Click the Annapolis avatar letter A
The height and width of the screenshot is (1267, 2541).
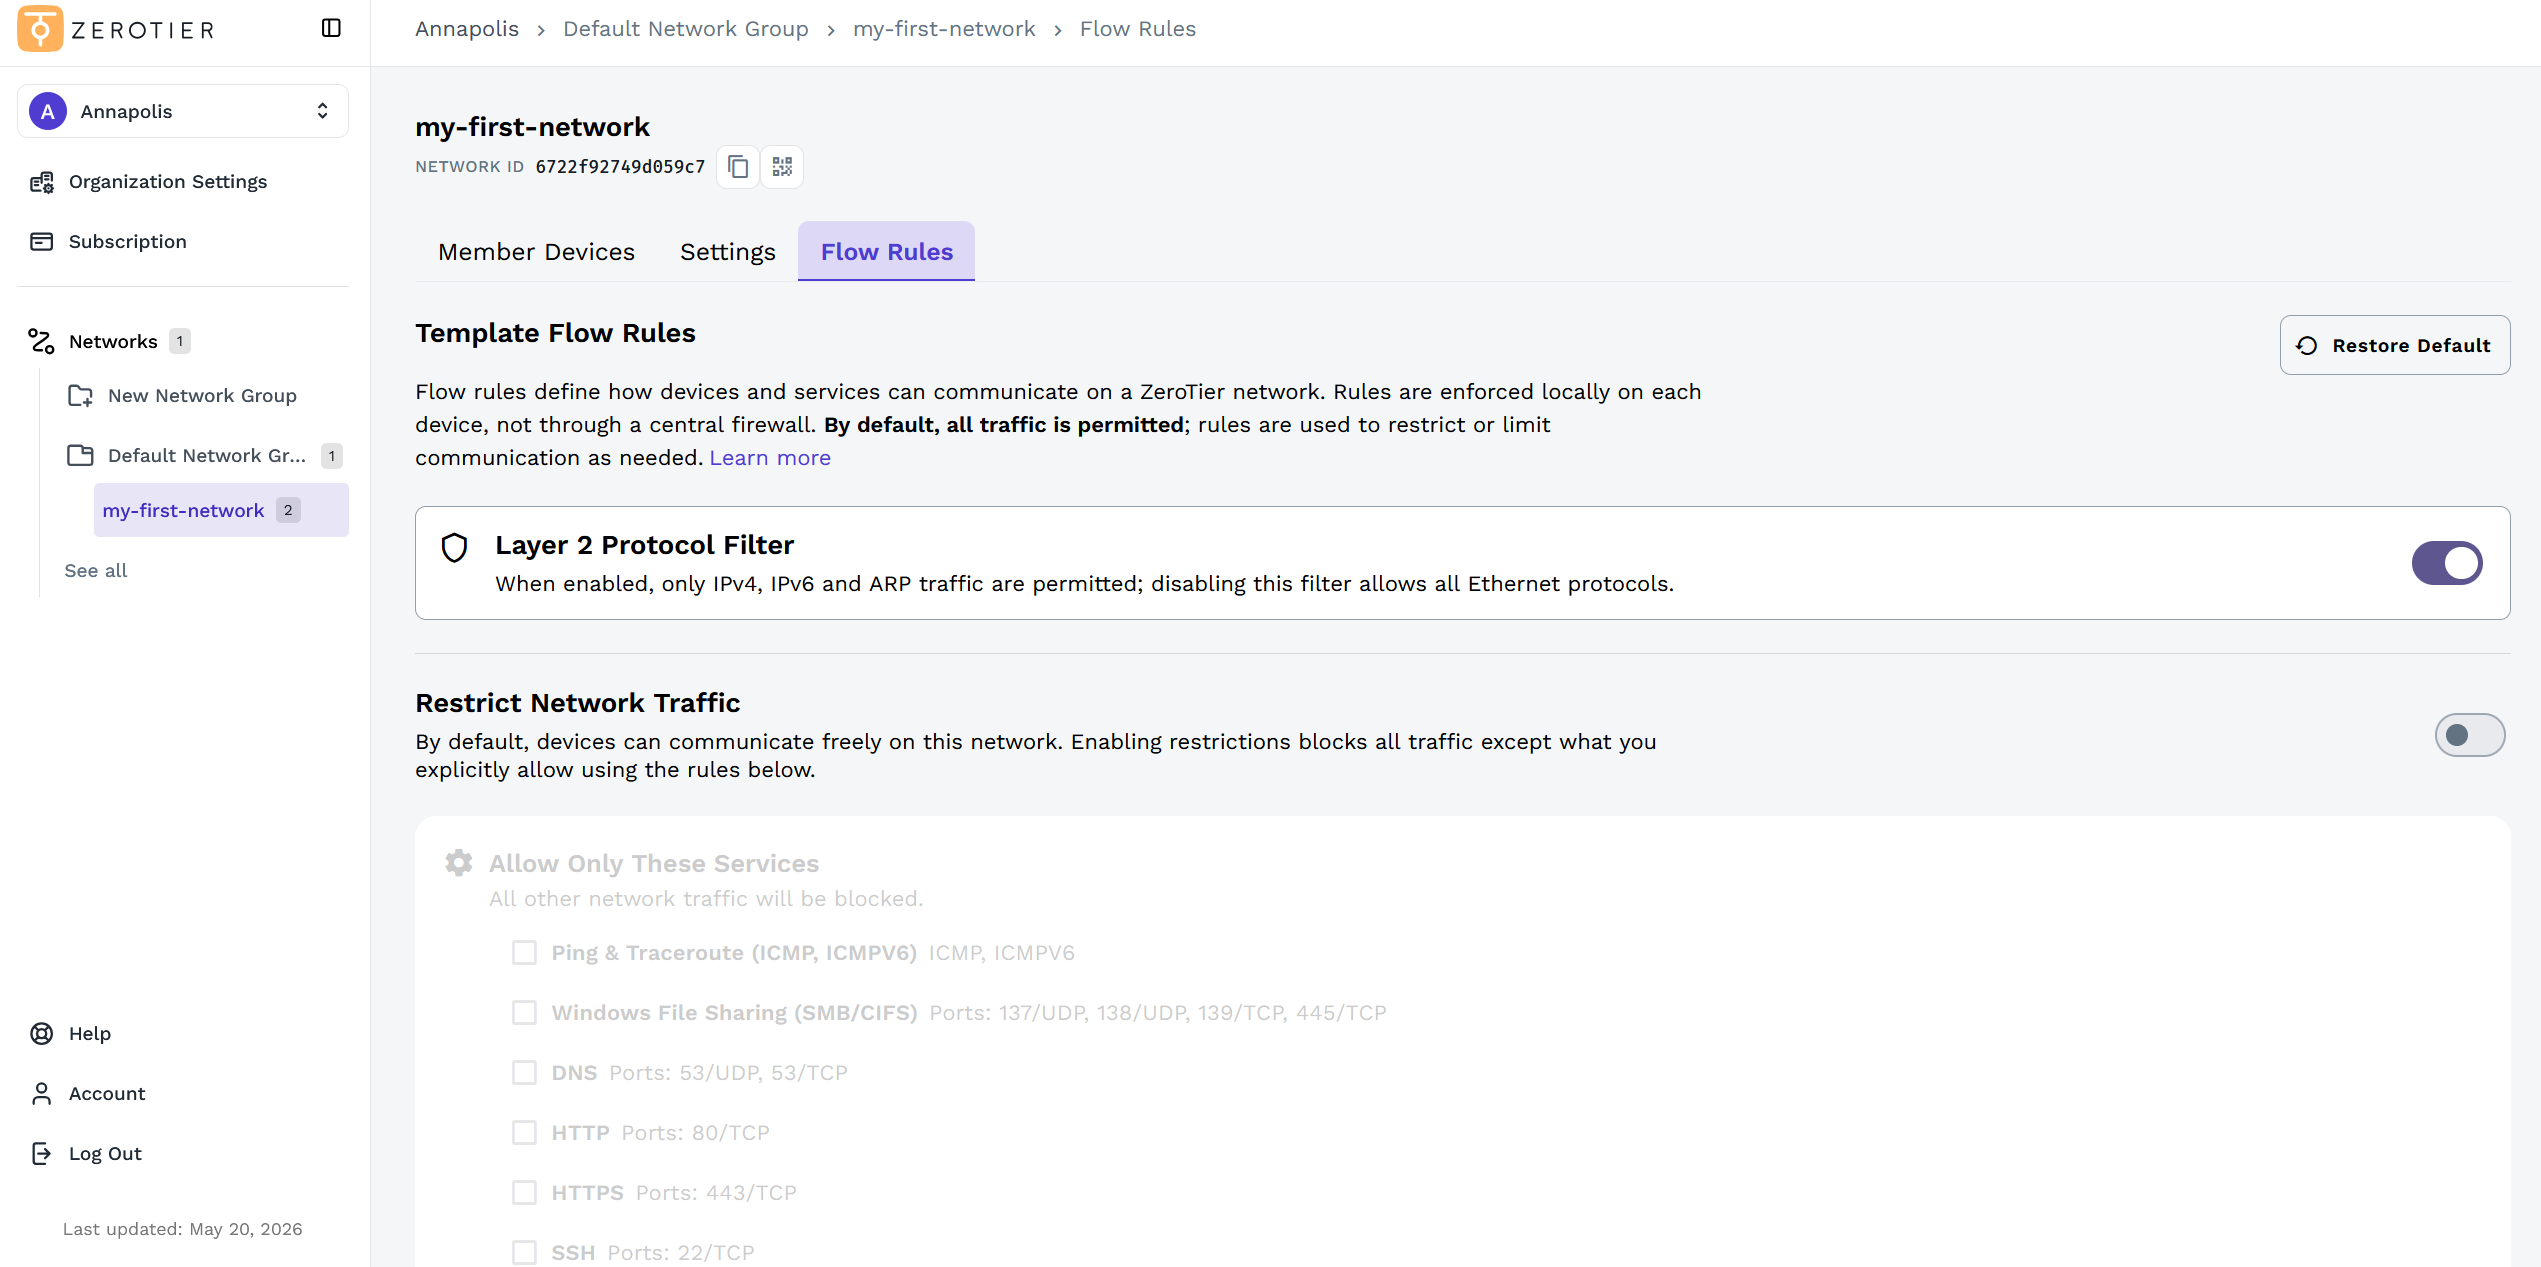tap(48, 111)
